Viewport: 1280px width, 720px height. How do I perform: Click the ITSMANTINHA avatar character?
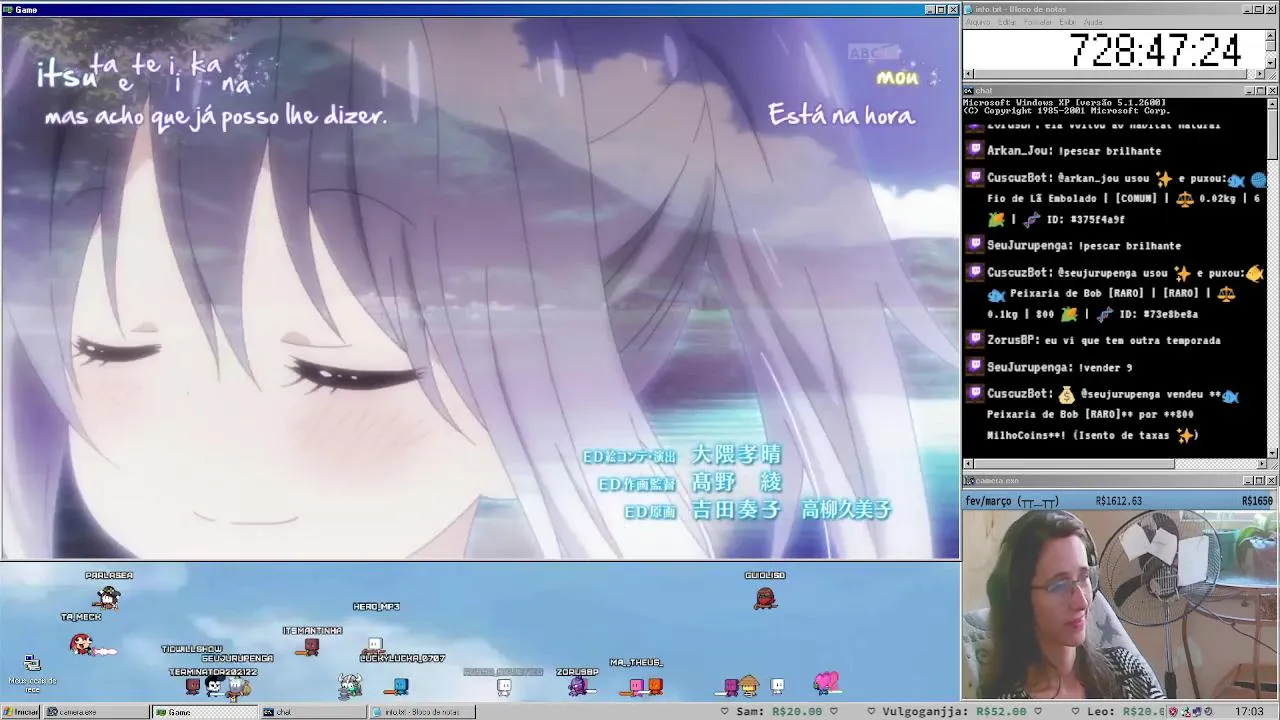click(311, 647)
